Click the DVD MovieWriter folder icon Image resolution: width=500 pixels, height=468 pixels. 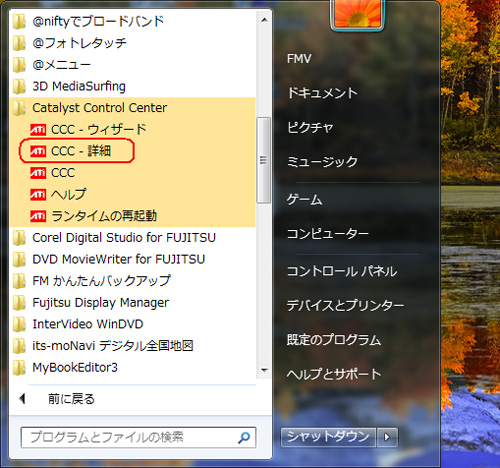tap(19, 259)
